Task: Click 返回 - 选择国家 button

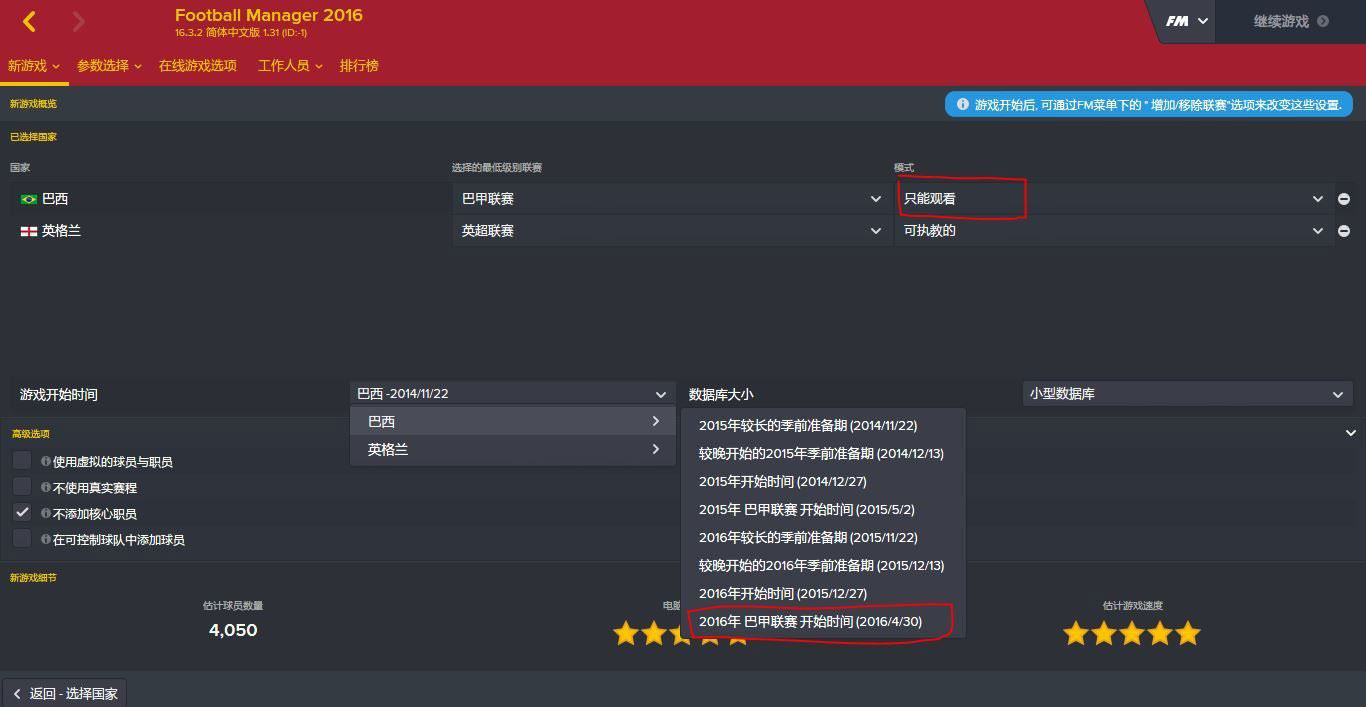Action: [65, 693]
